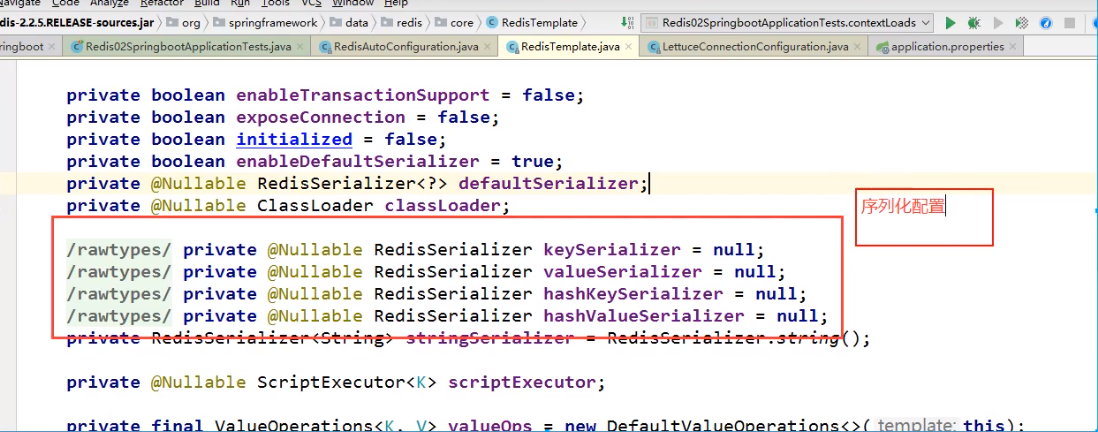The width and height of the screenshot is (1098, 432).
Task: Open the Help menu
Action: point(396,3)
